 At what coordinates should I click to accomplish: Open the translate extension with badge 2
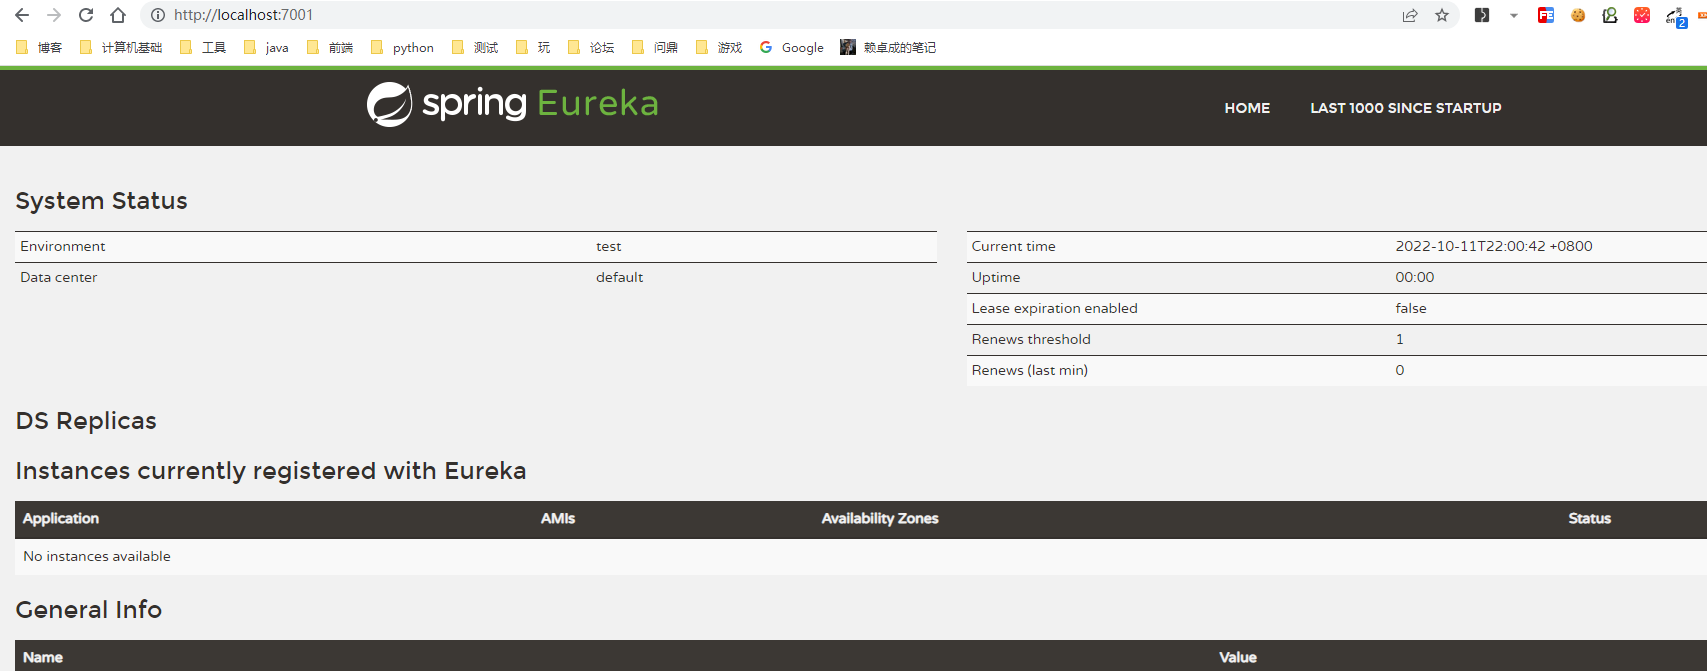pos(1676,16)
